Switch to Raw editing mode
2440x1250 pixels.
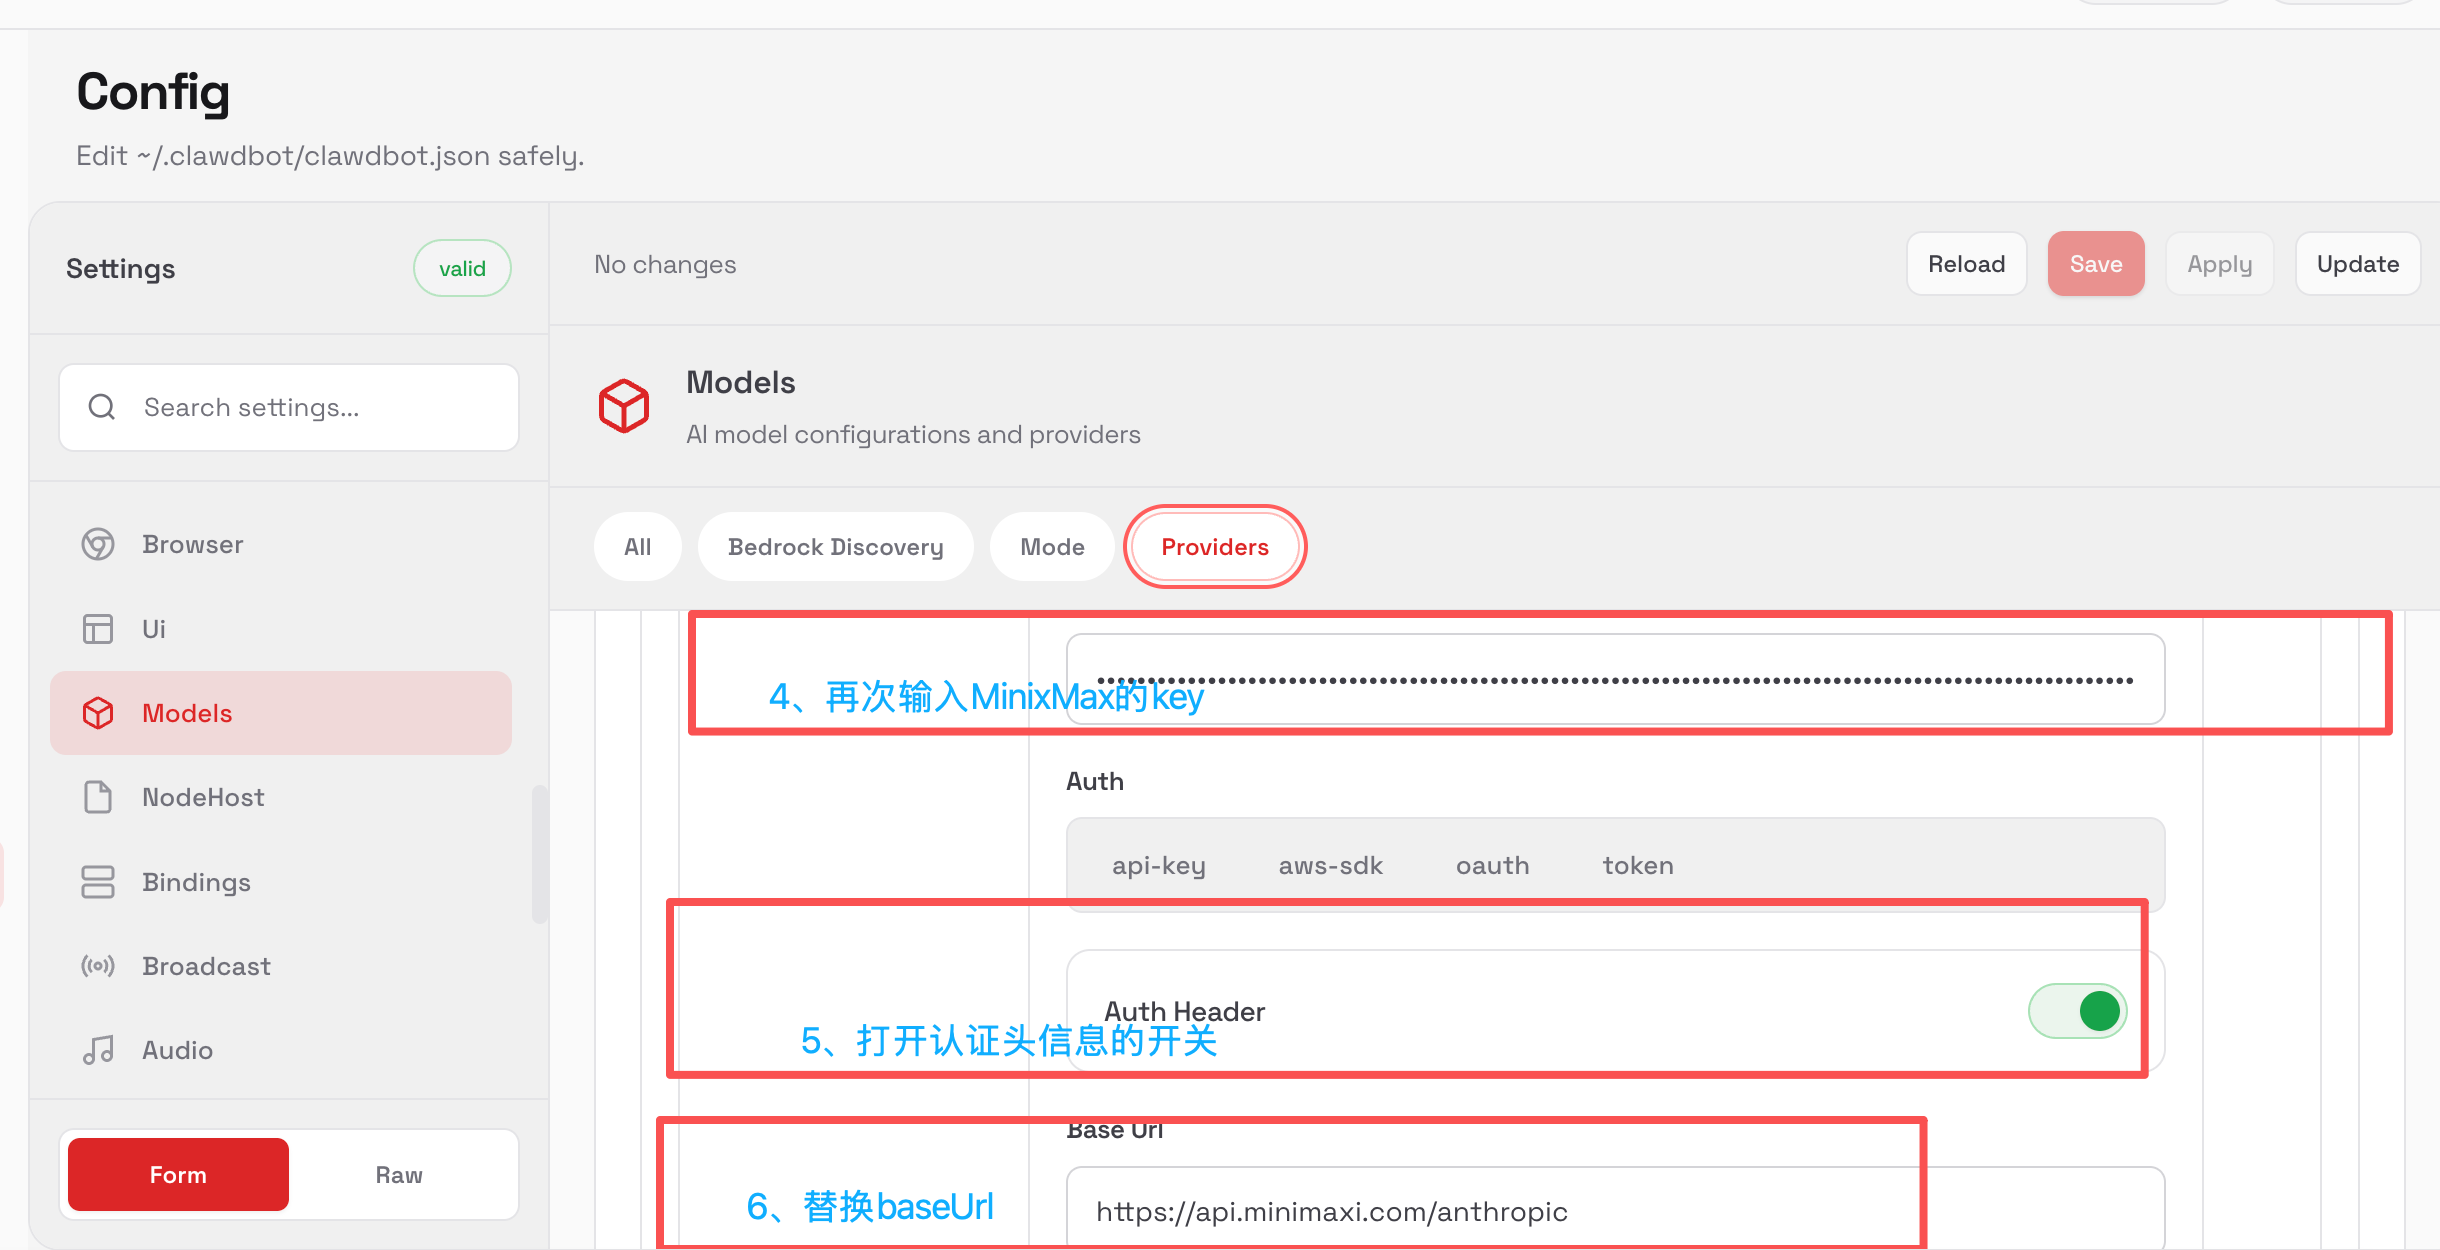point(399,1175)
